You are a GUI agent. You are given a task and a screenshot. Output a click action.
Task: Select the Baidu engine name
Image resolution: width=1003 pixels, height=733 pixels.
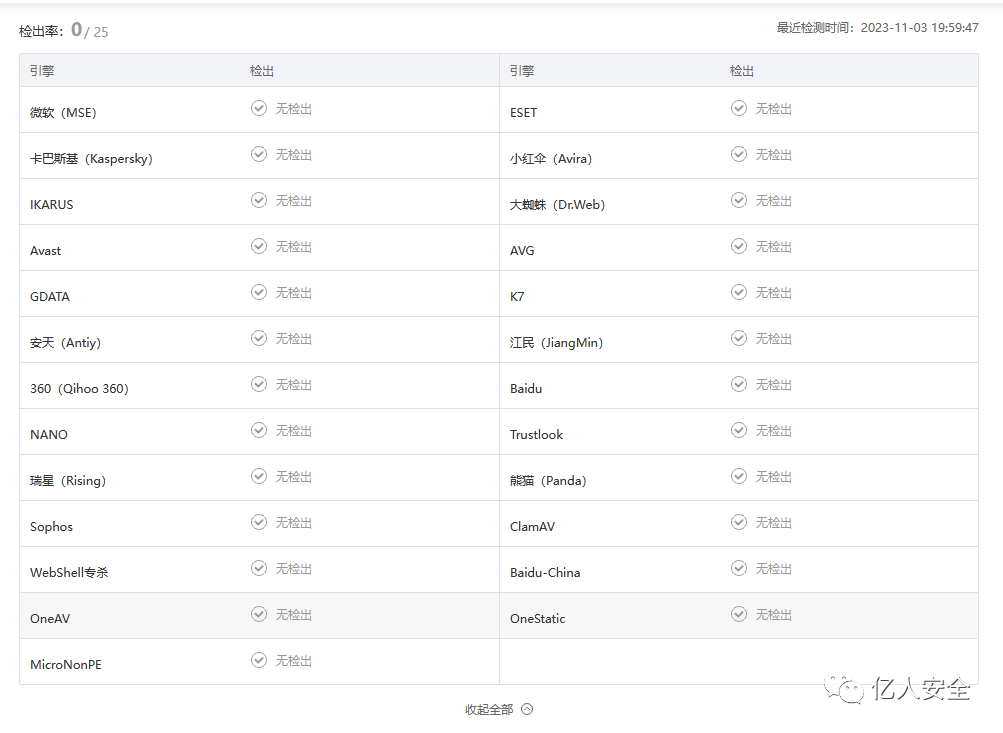tap(526, 389)
